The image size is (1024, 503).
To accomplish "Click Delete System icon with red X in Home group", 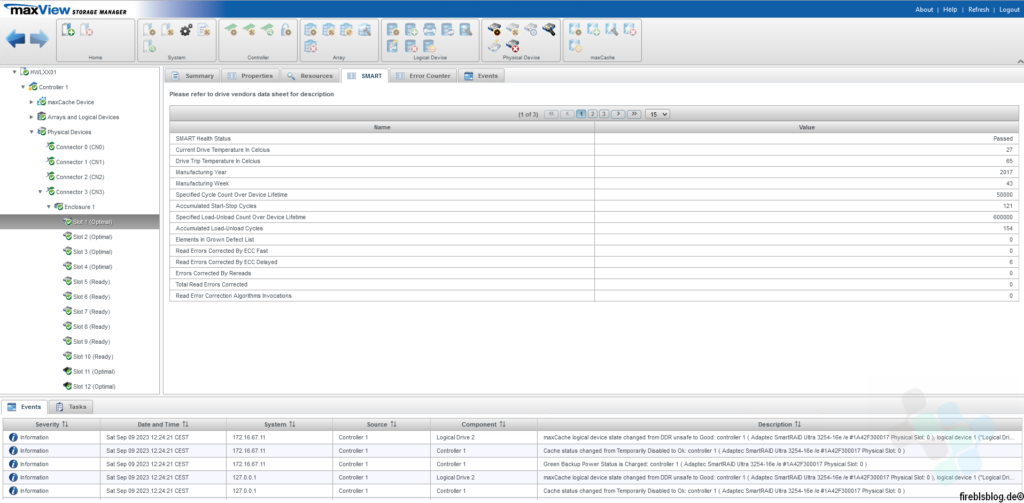I will coord(86,29).
